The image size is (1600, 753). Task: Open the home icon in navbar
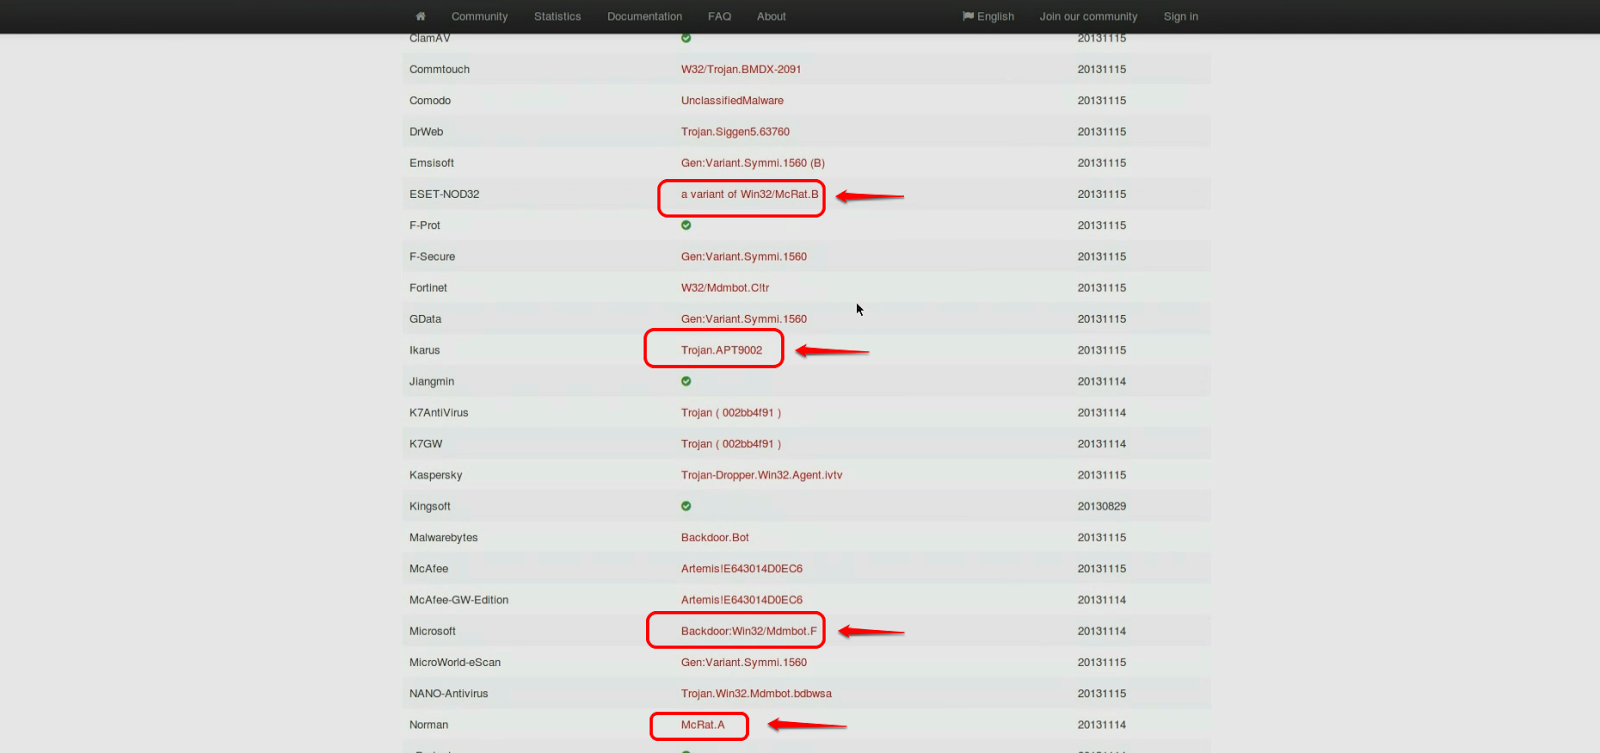pyautogui.click(x=420, y=16)
